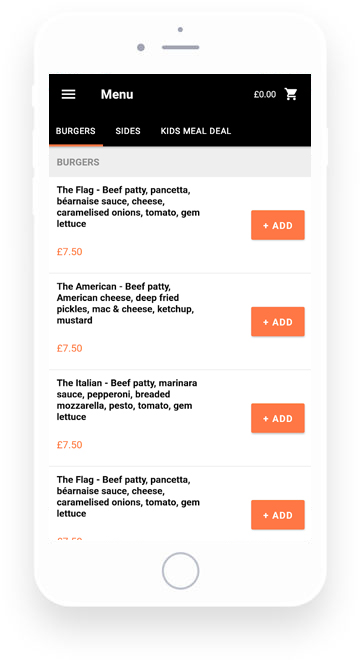Tap the phone's round home button
Viewport: 360px width, 660px height.
pos(180,571)
